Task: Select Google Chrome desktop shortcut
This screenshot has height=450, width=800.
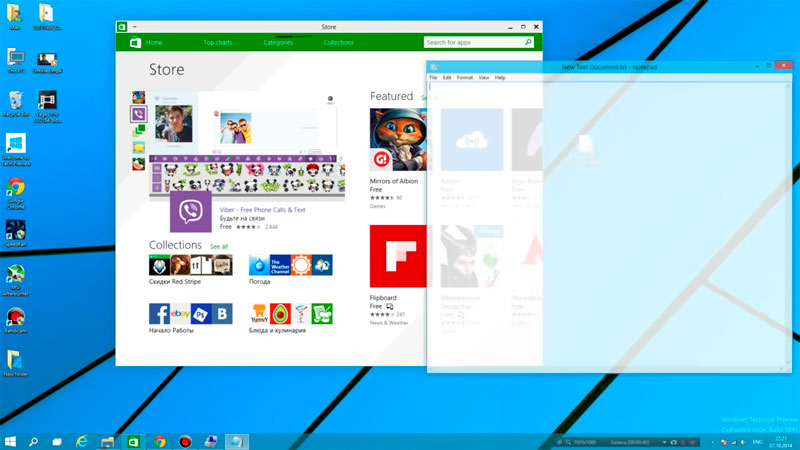Action: [15, 193]
